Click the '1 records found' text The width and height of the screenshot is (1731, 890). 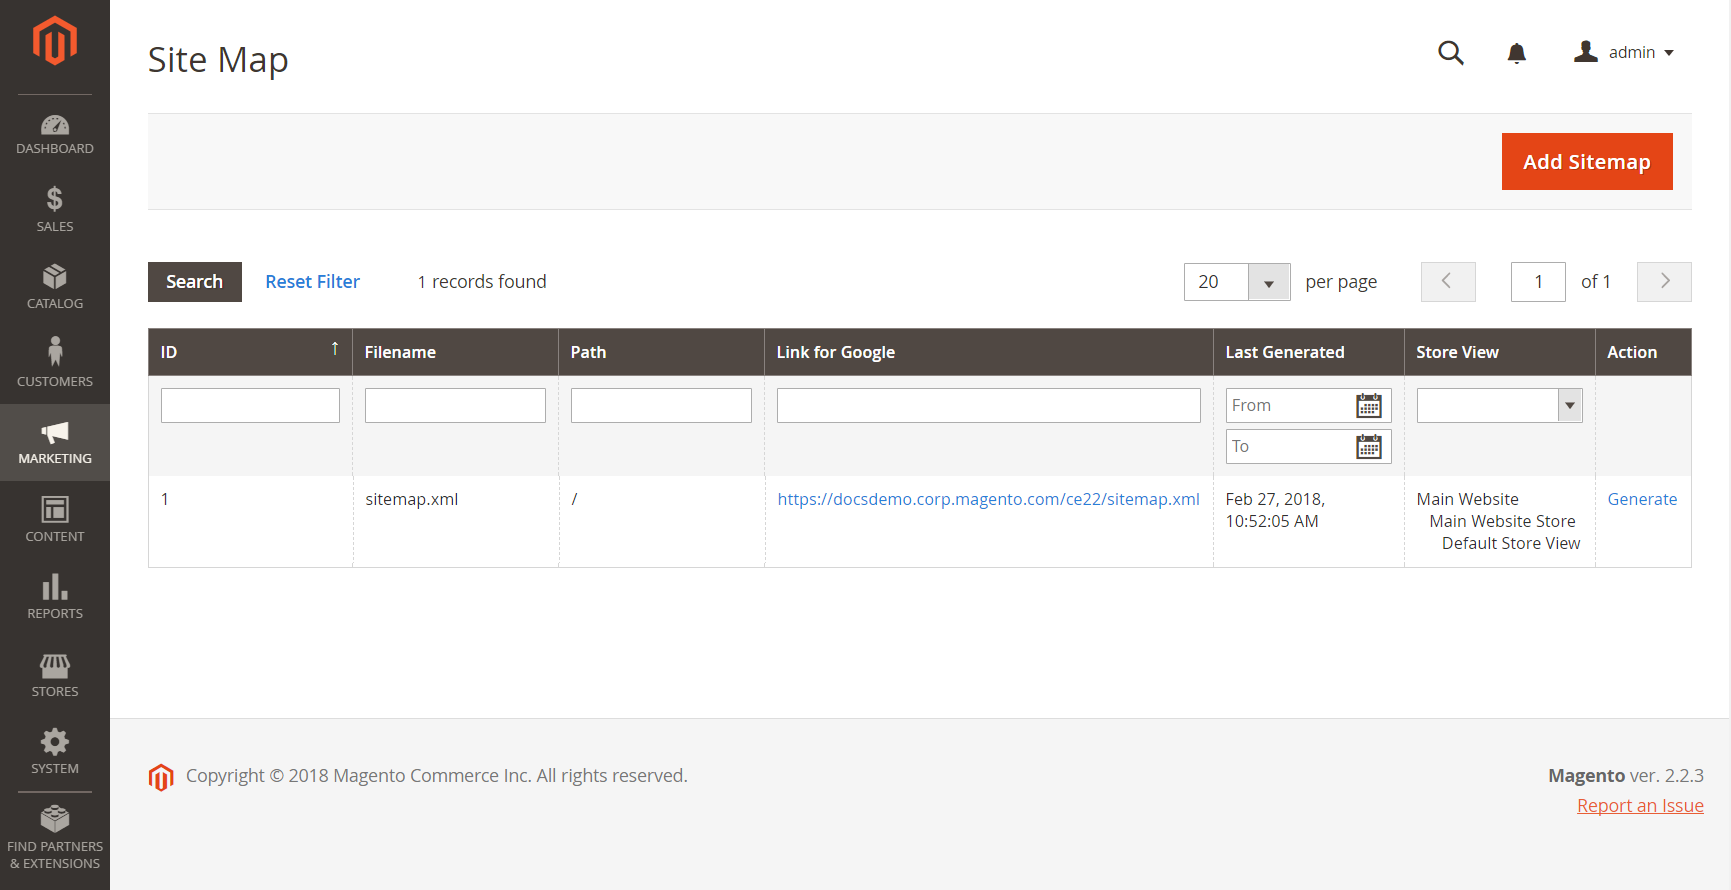[482, 282]
